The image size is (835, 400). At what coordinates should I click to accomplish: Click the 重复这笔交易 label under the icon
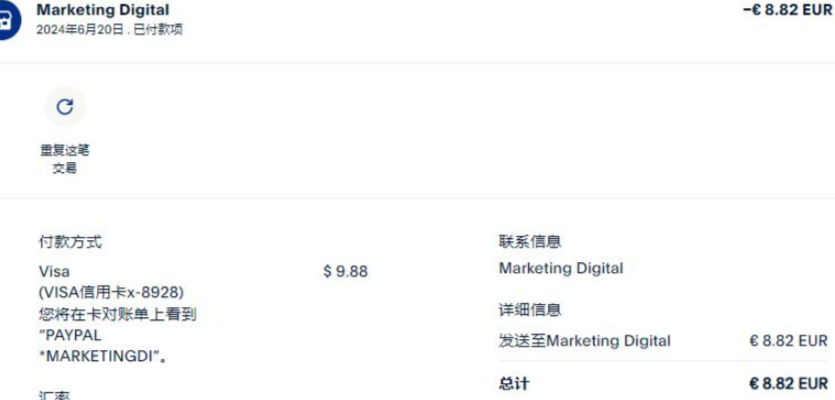(65, 159)
